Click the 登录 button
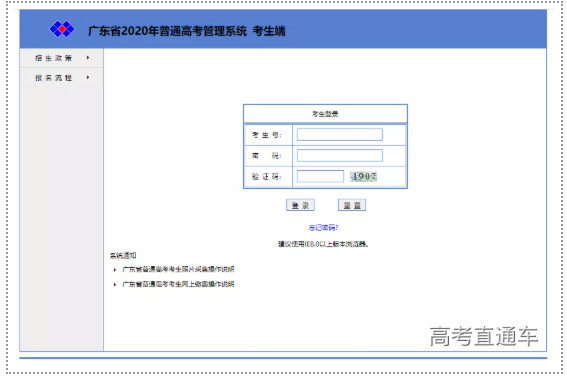This screenshot has height=376, width=567. pos(300,205)
